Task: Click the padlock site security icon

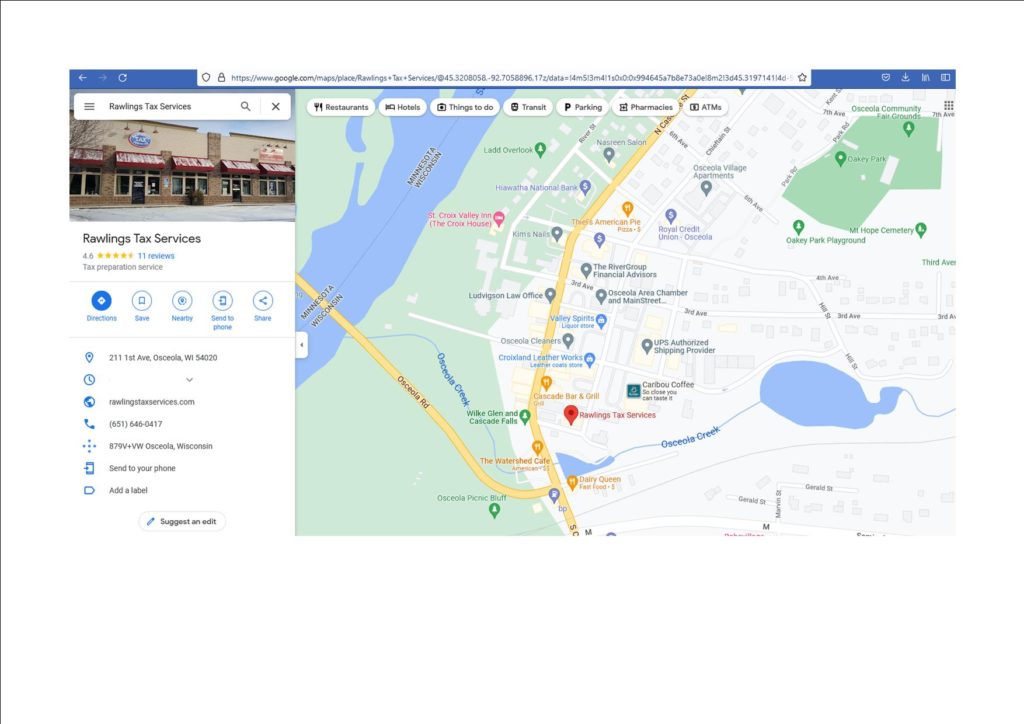Action: pos(221,78)
